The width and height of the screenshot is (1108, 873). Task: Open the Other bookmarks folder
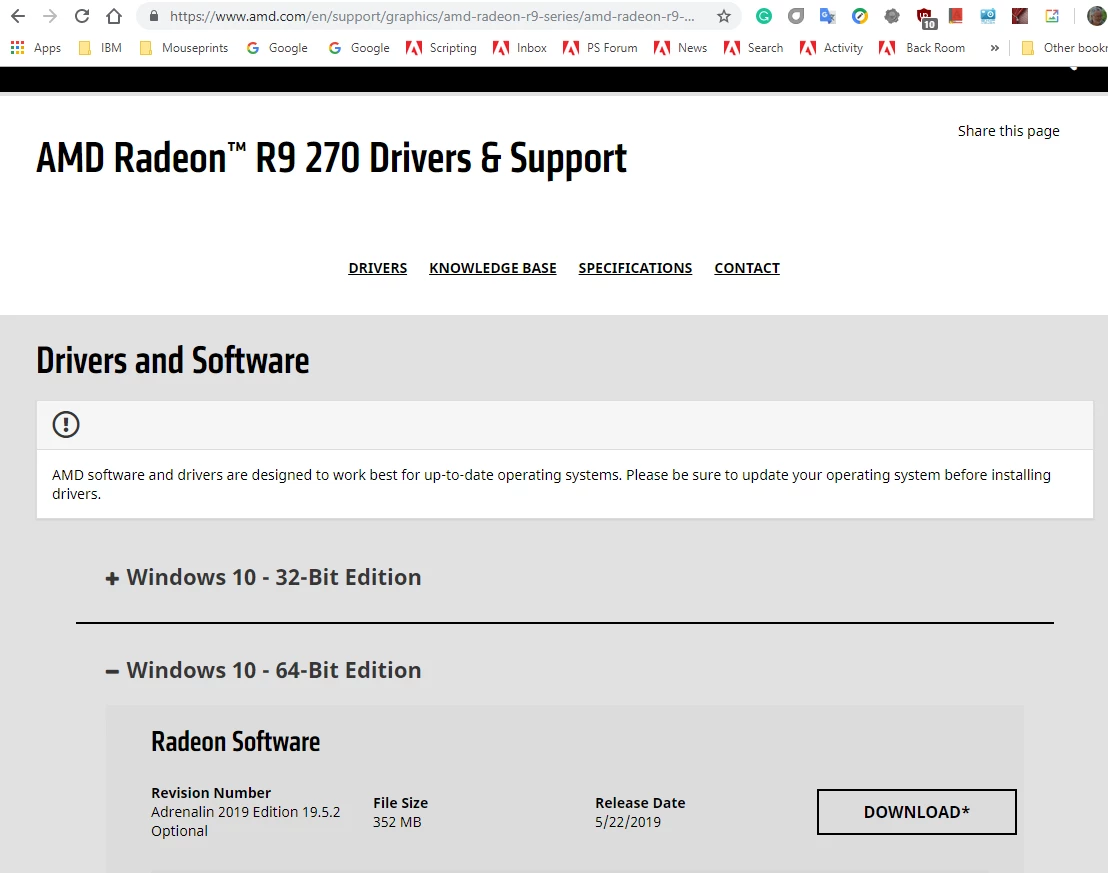pos(1064,47)
